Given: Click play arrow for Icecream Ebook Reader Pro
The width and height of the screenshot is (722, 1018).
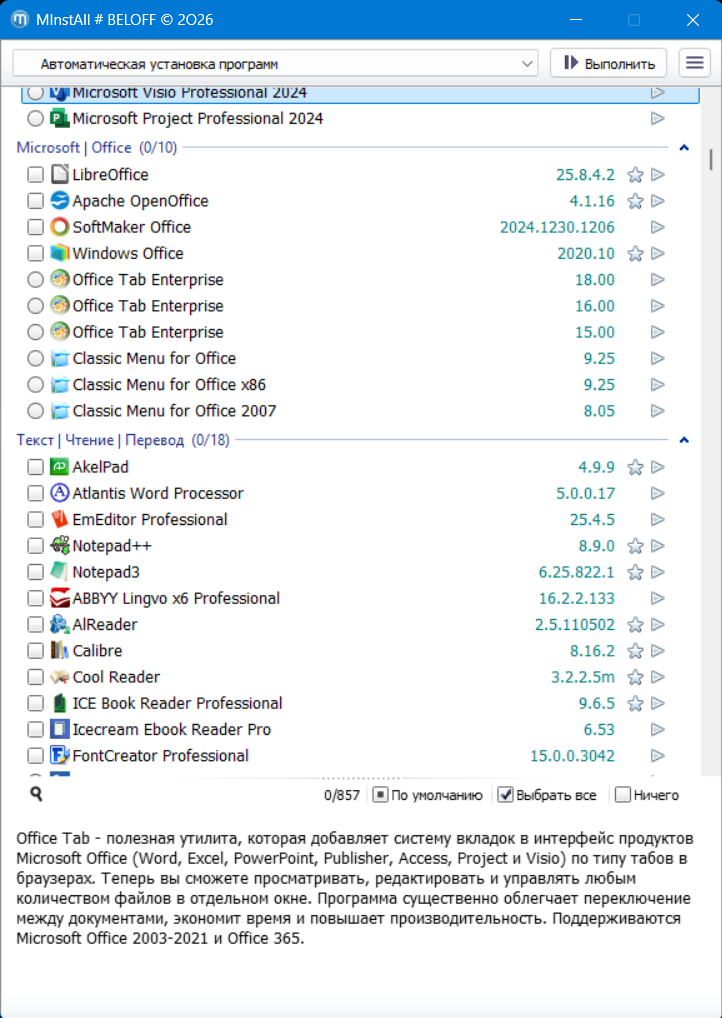Looking at the screenshot, I should pyautogui.click(x=658, y=730).
